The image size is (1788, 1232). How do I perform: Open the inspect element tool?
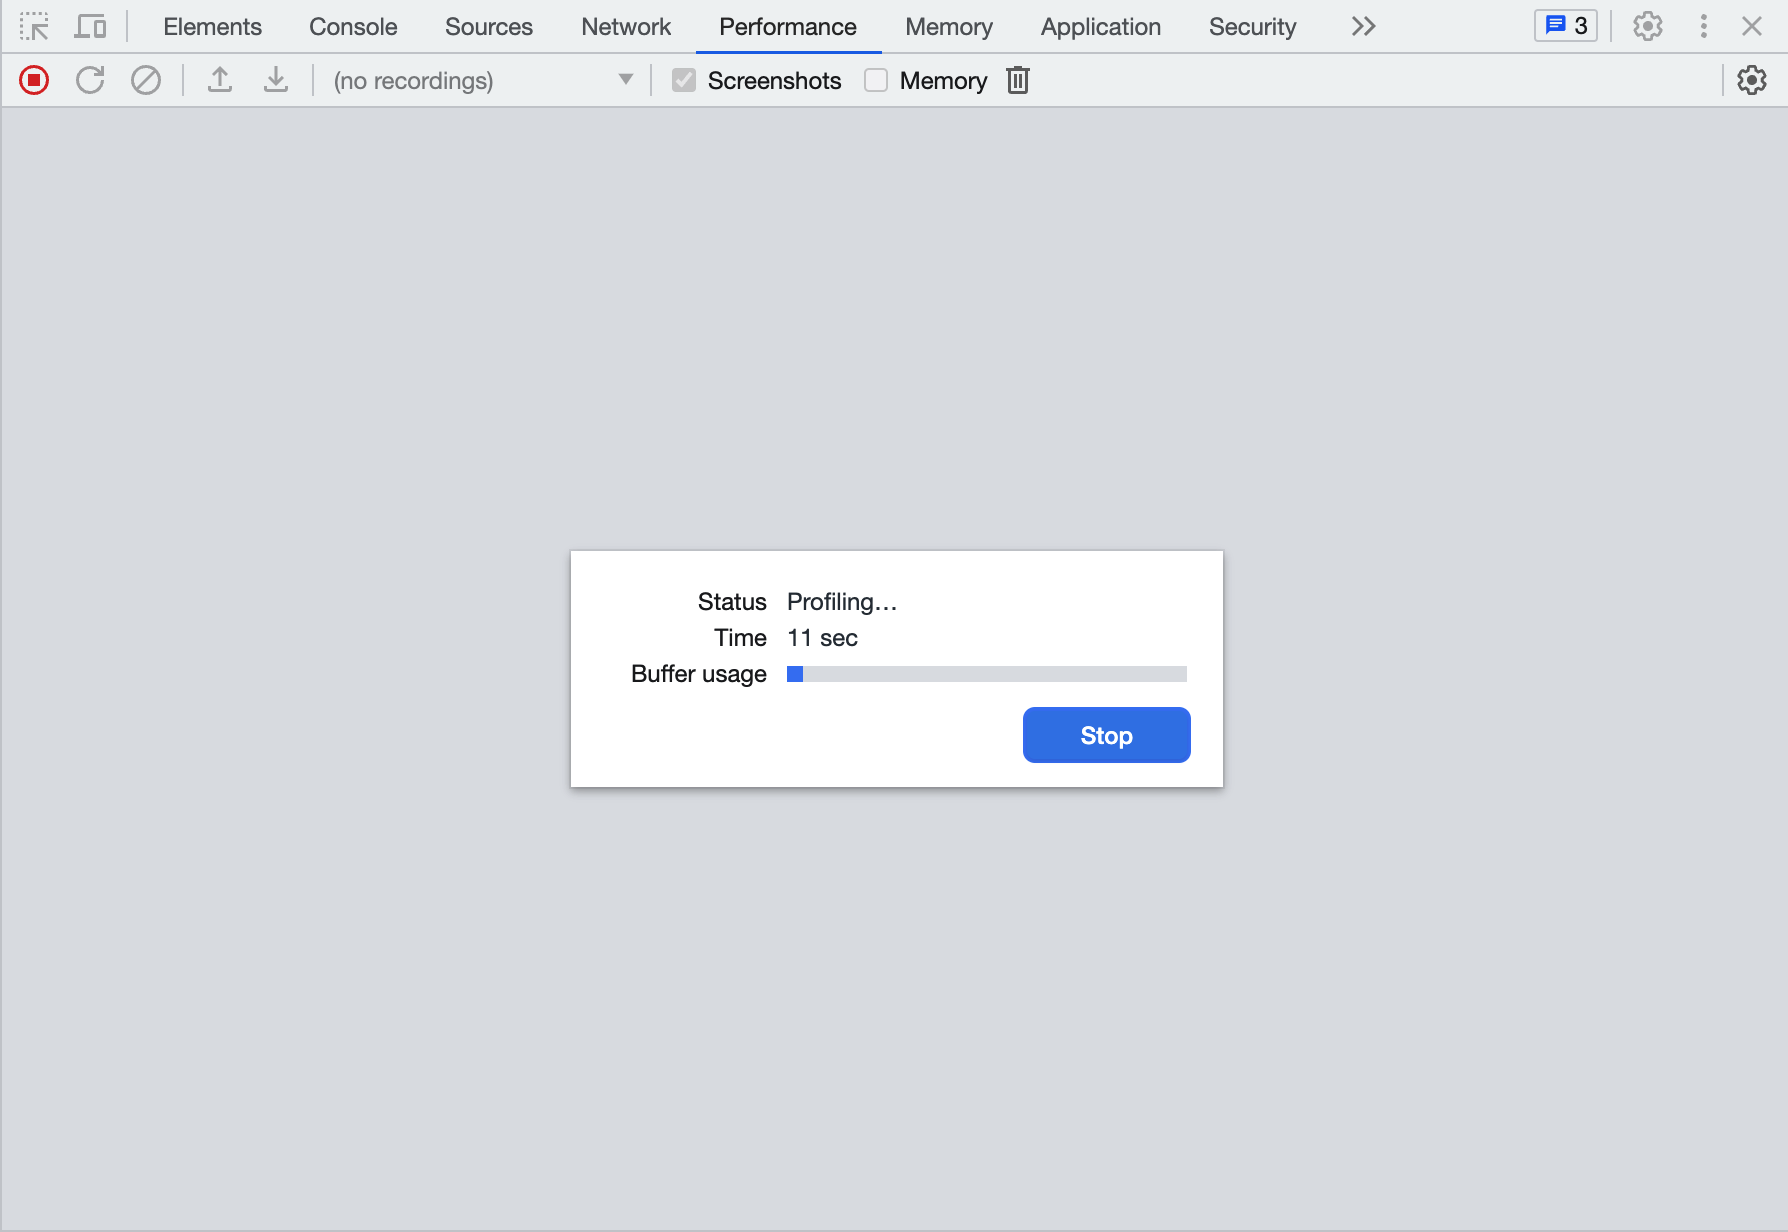(x=34, y=26)
